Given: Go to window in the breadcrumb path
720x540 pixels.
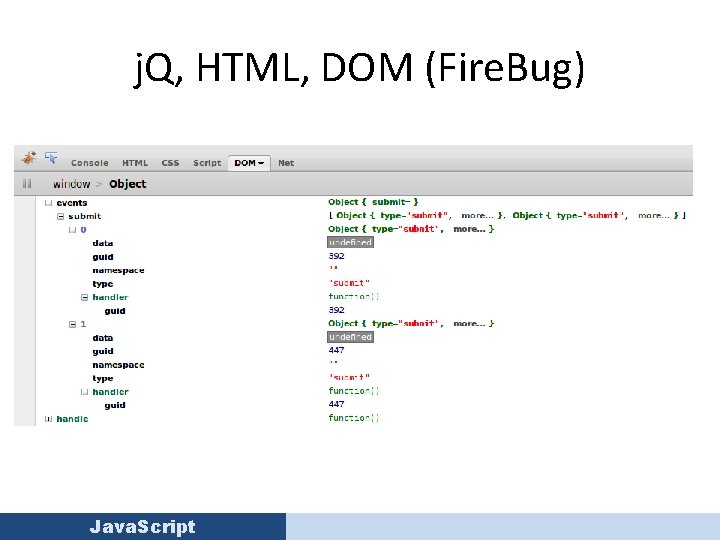Looking at the screenshot, I should tap(71, 184).
